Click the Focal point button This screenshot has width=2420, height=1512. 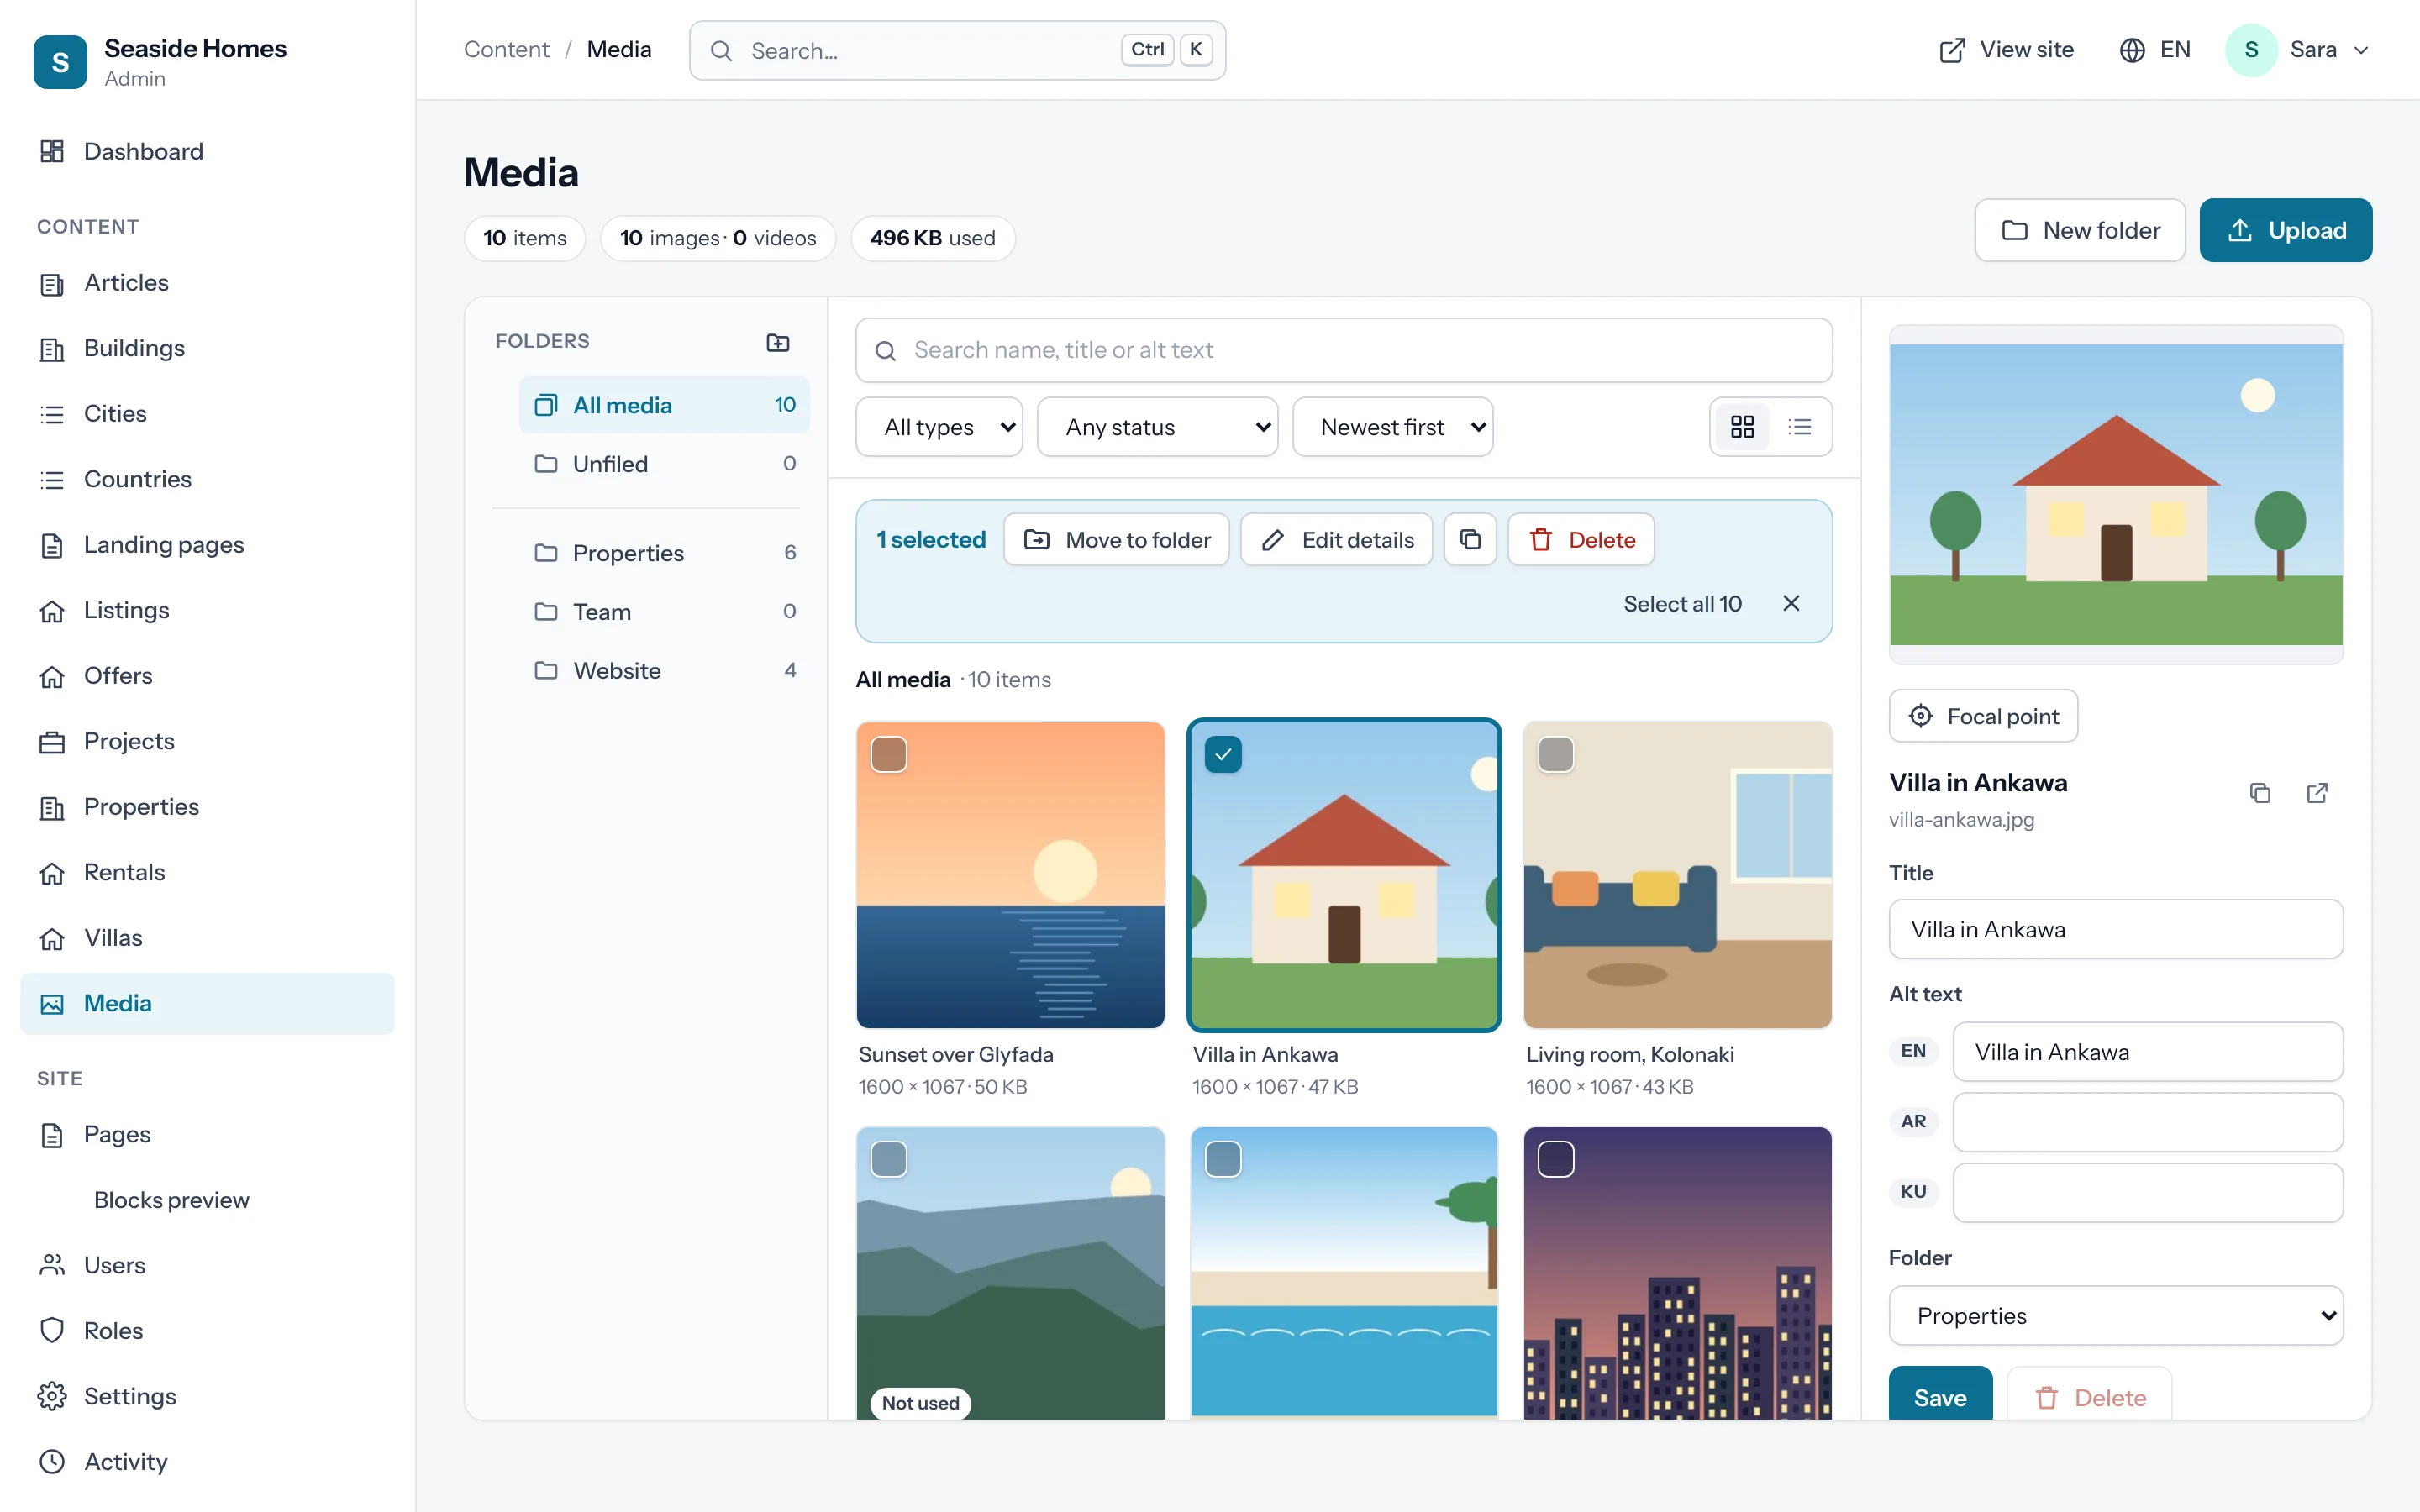pyautogui.click(x=1983, y=716)
